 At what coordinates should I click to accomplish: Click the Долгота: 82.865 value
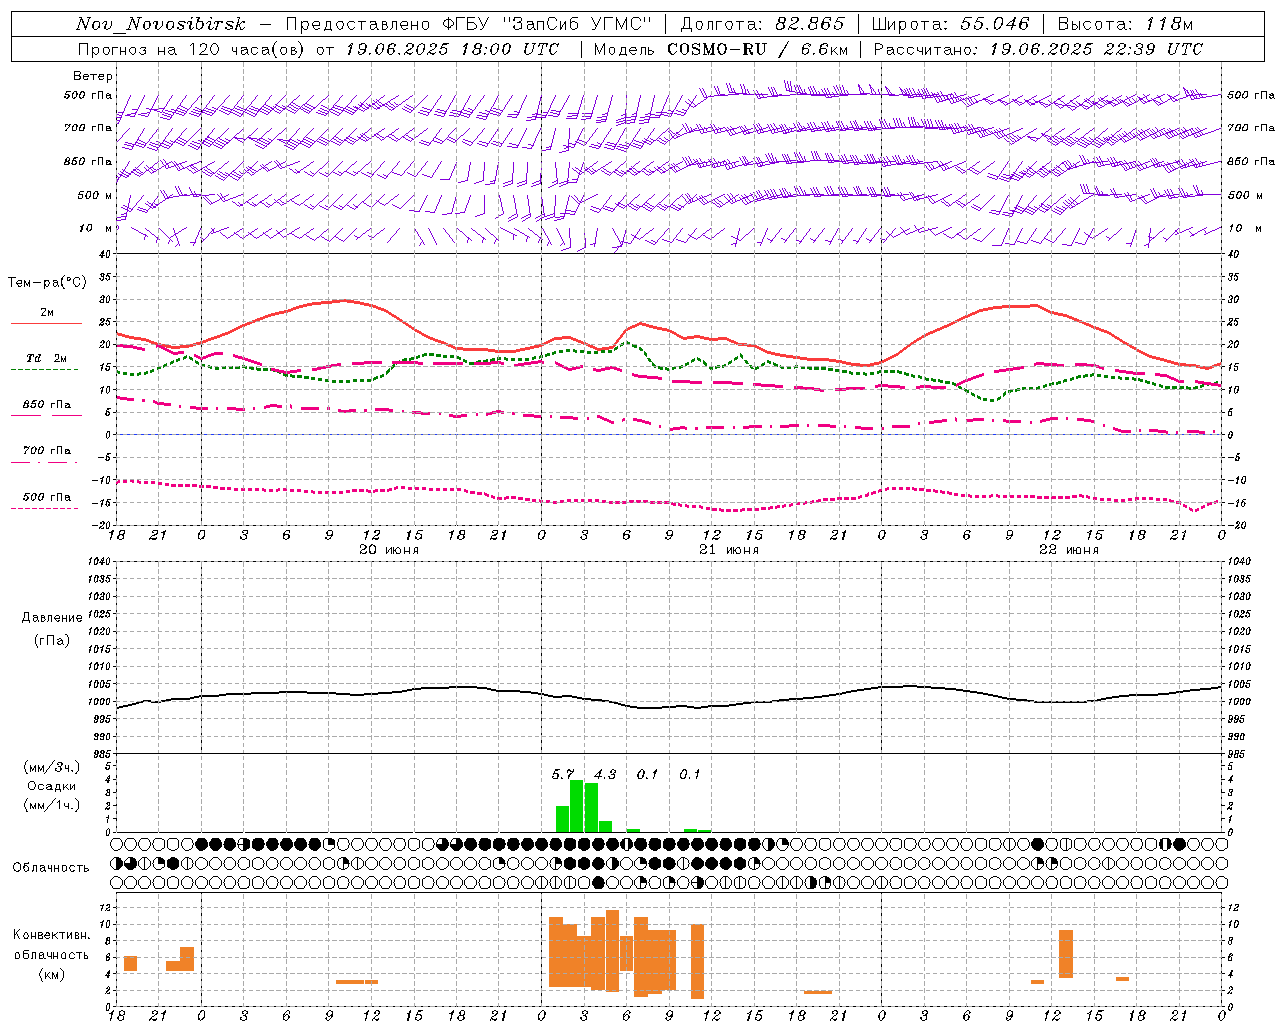762,24
